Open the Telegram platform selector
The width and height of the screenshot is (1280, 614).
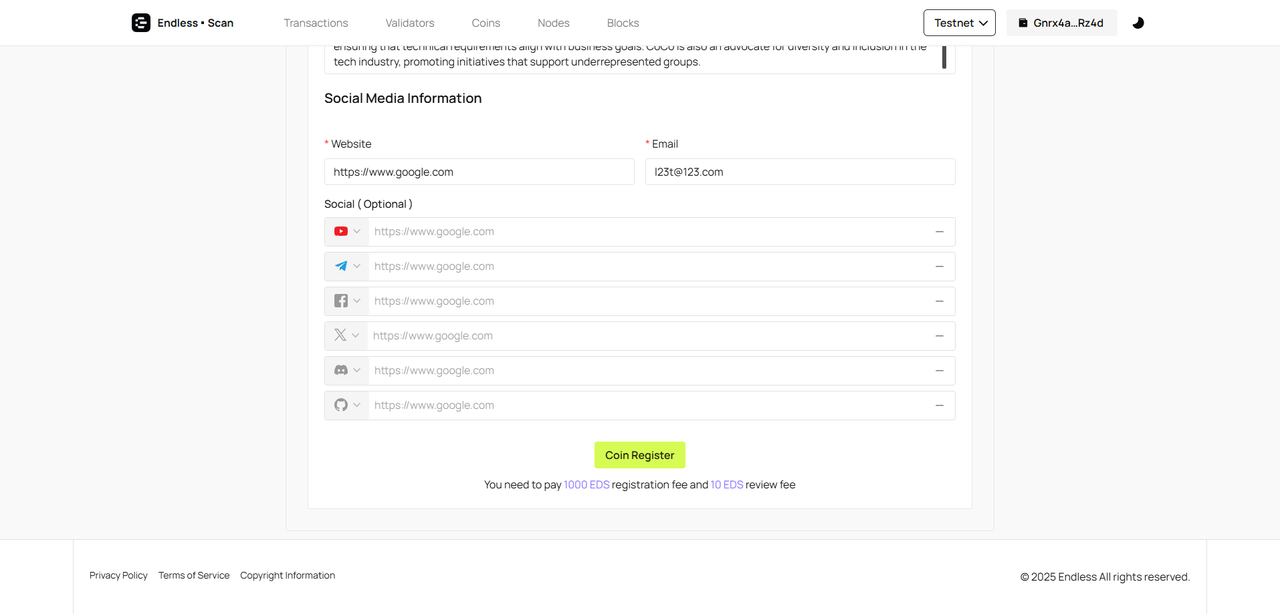347,267
